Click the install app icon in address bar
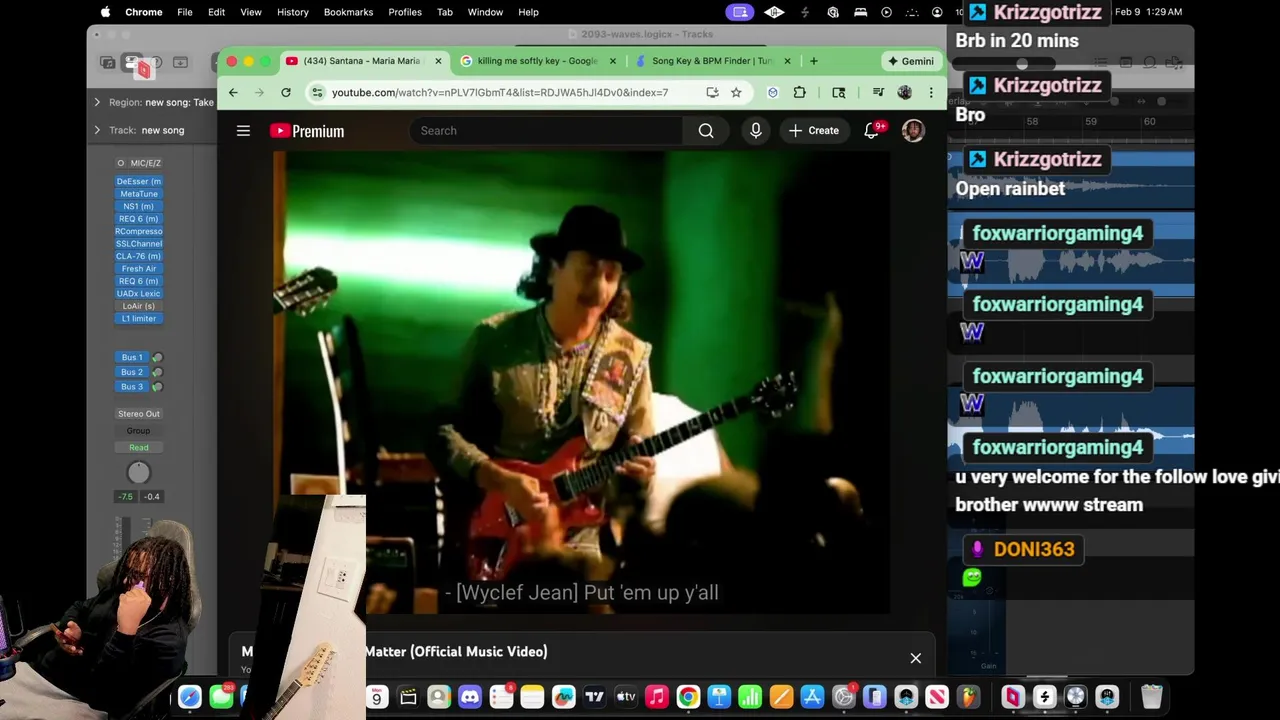 pos(712,93)
